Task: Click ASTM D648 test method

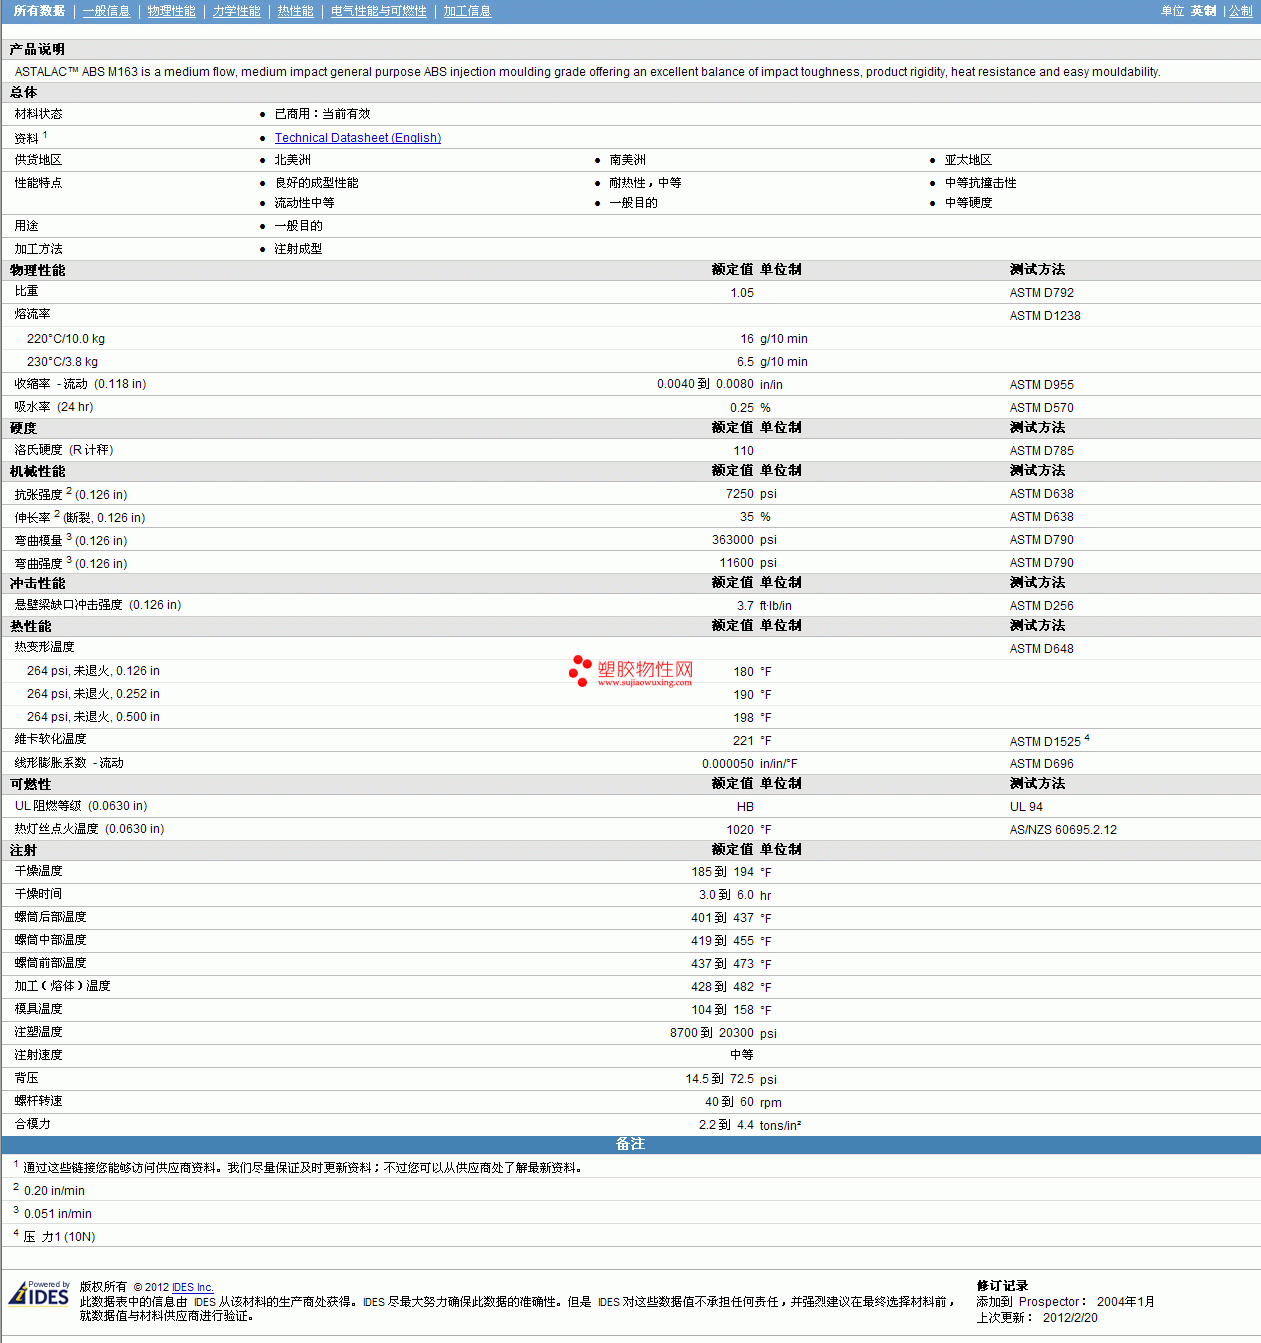Action: tap(1041, 649)
